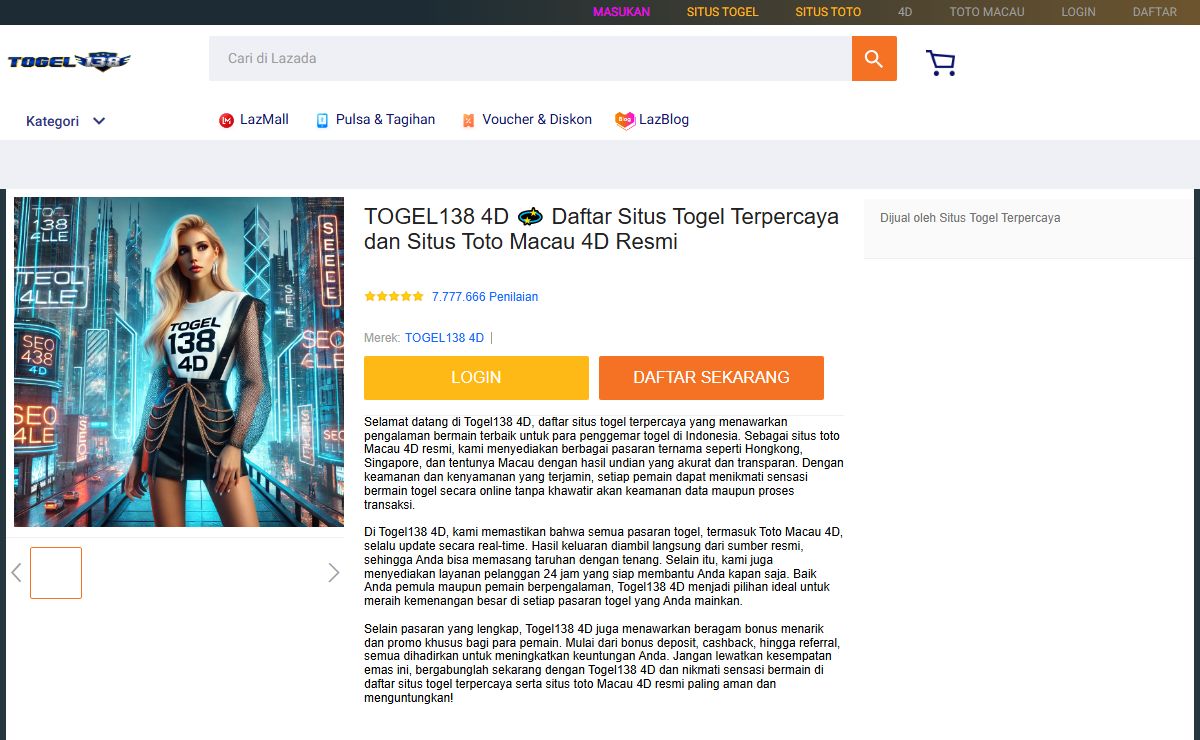Screen dimensions: 1200x740
Task: Open the 4D top menu item
Action: click(x=905, y=12)
